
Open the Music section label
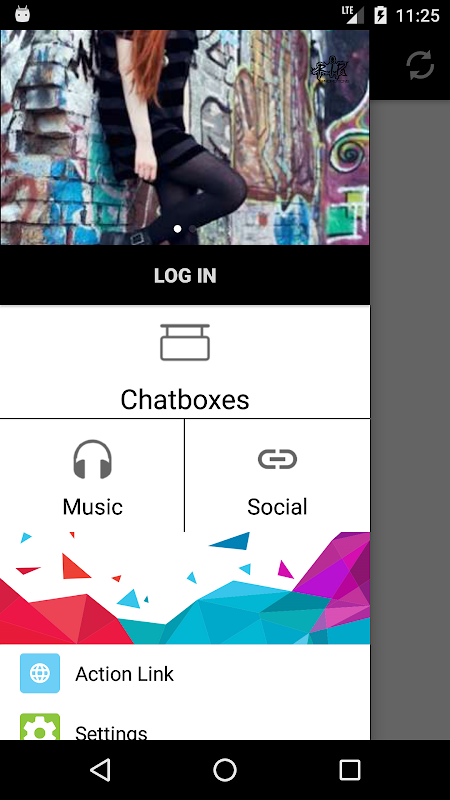pos(92,507)
